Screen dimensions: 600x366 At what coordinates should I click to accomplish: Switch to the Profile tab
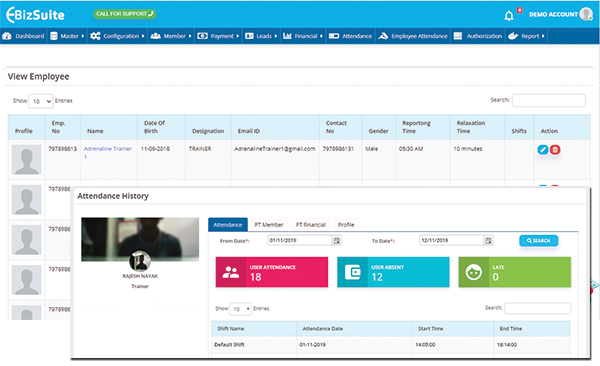pos(346,225)
